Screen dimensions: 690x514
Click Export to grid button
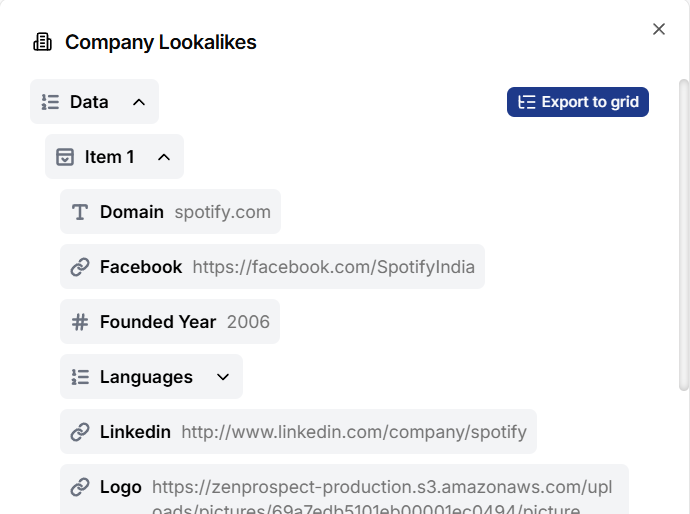click(578, 102)
